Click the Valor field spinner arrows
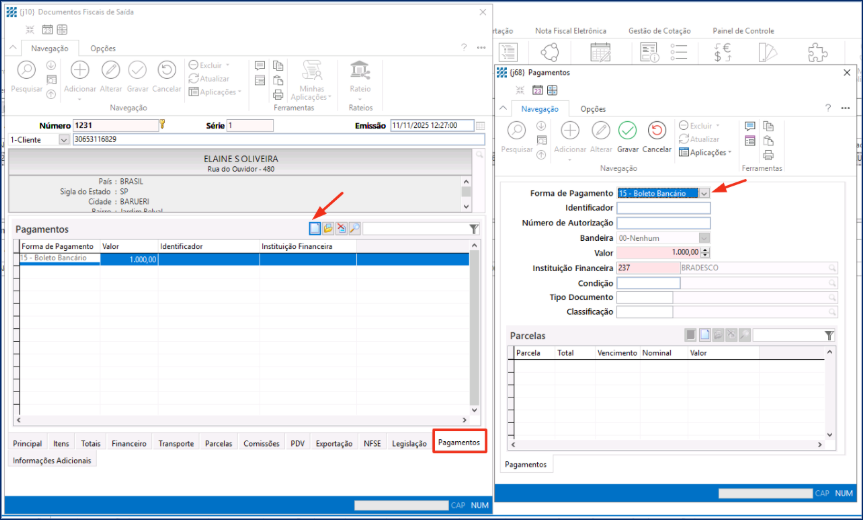The height and width of the screenshot is (520, 864). (x=704, y=253)
